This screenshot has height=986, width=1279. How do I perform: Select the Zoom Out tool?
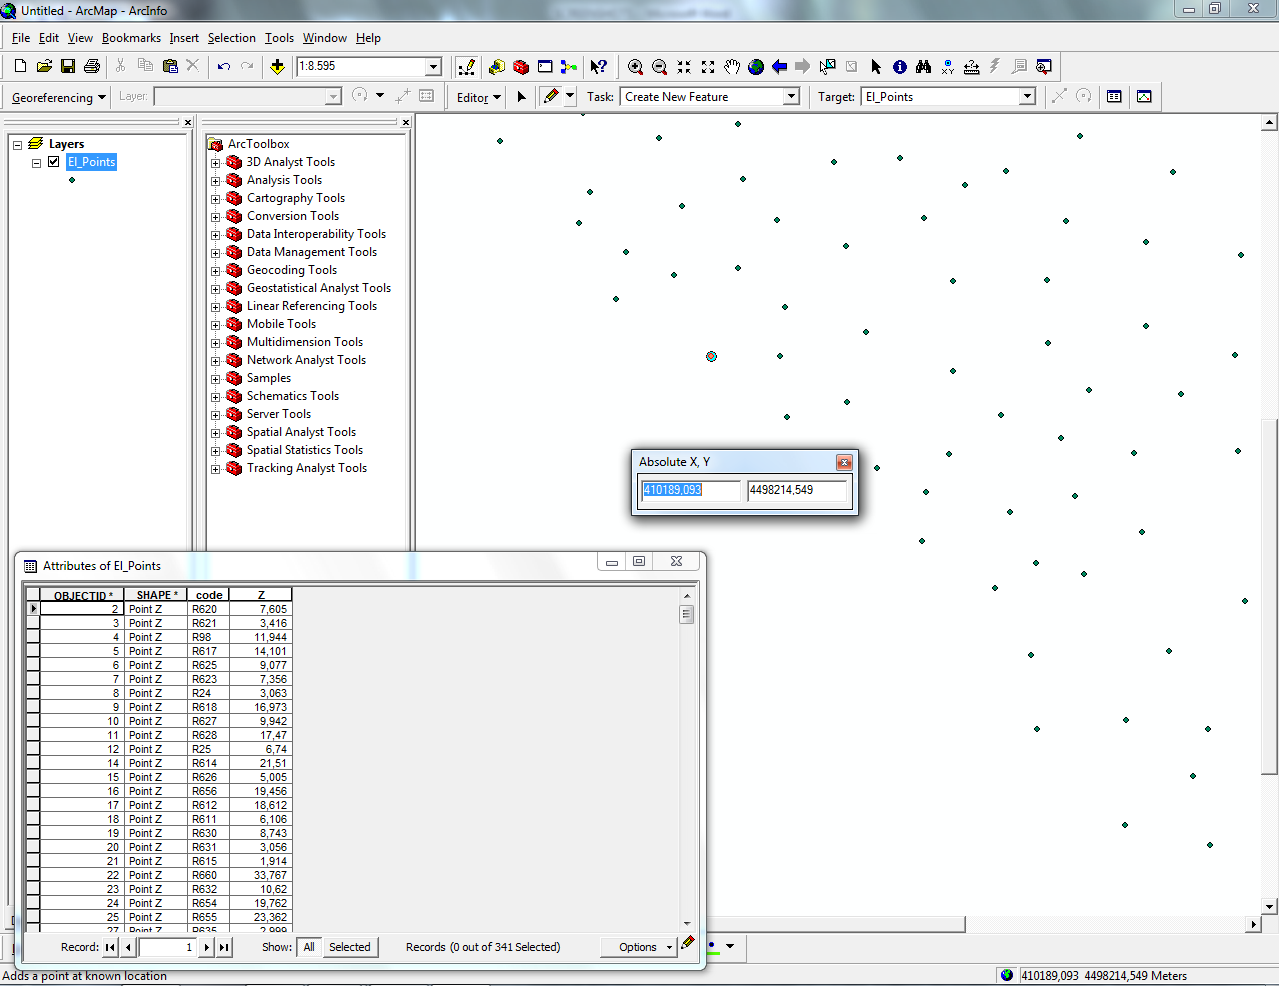(x=660, y=67)
